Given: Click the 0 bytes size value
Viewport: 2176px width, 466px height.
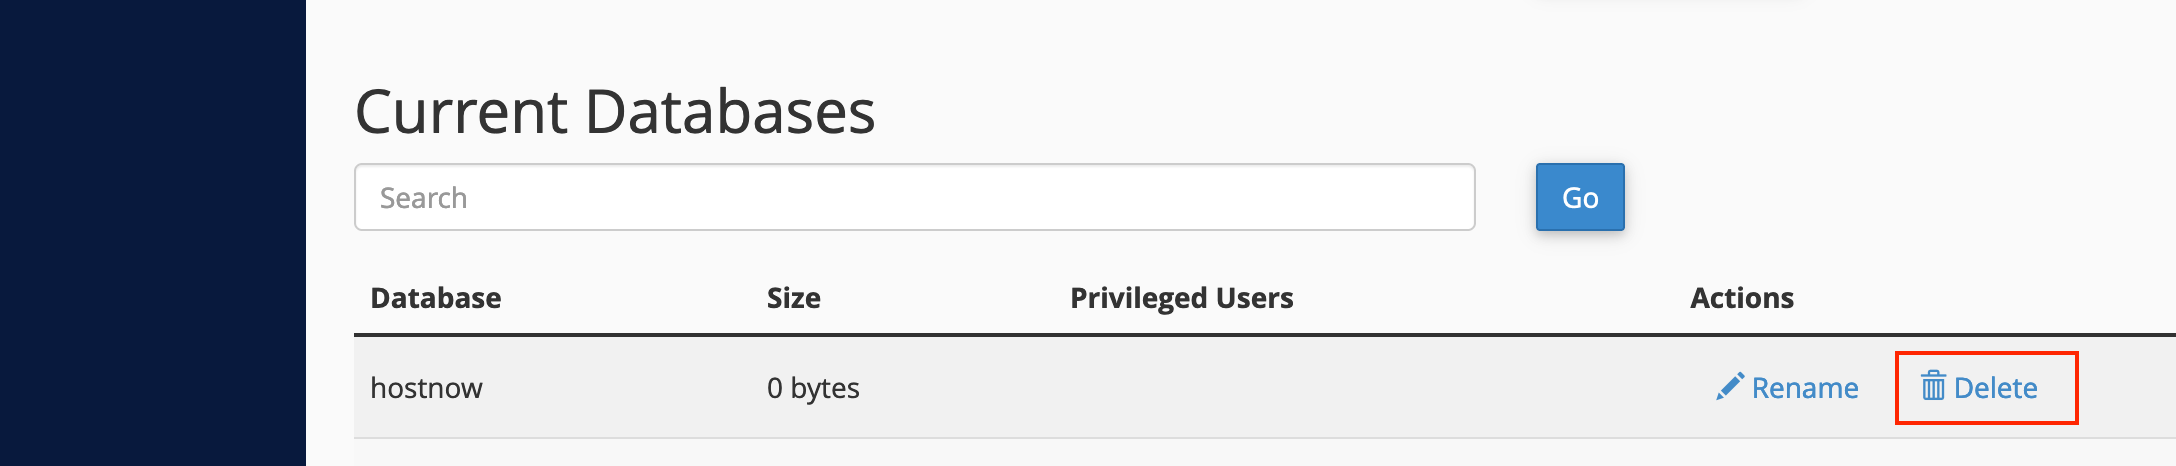Looking at the screenshot, I should 813,388.
